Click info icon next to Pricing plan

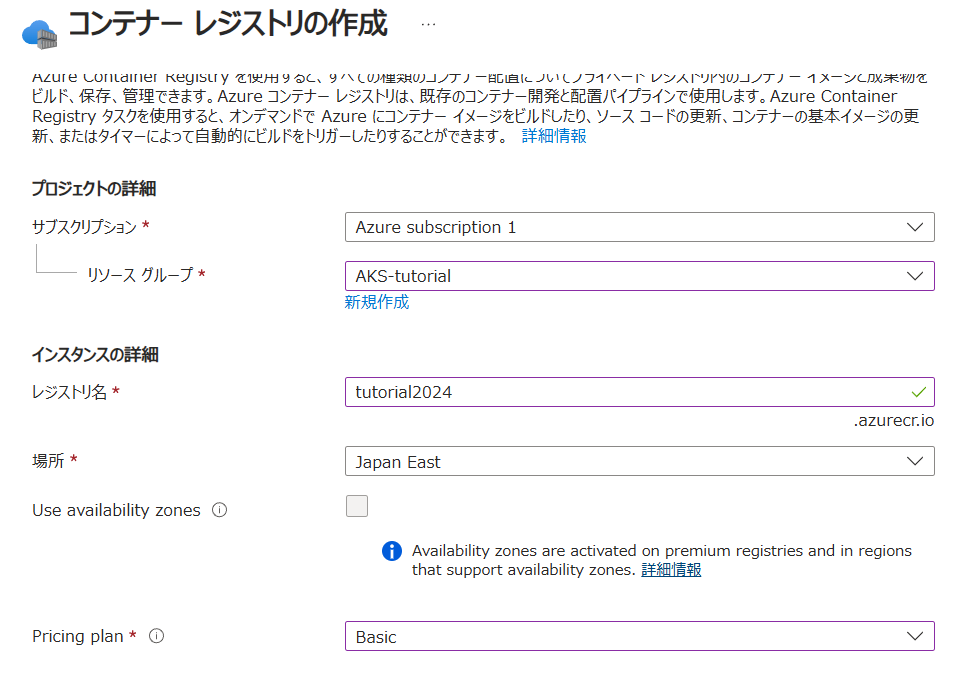click(156, 636)
